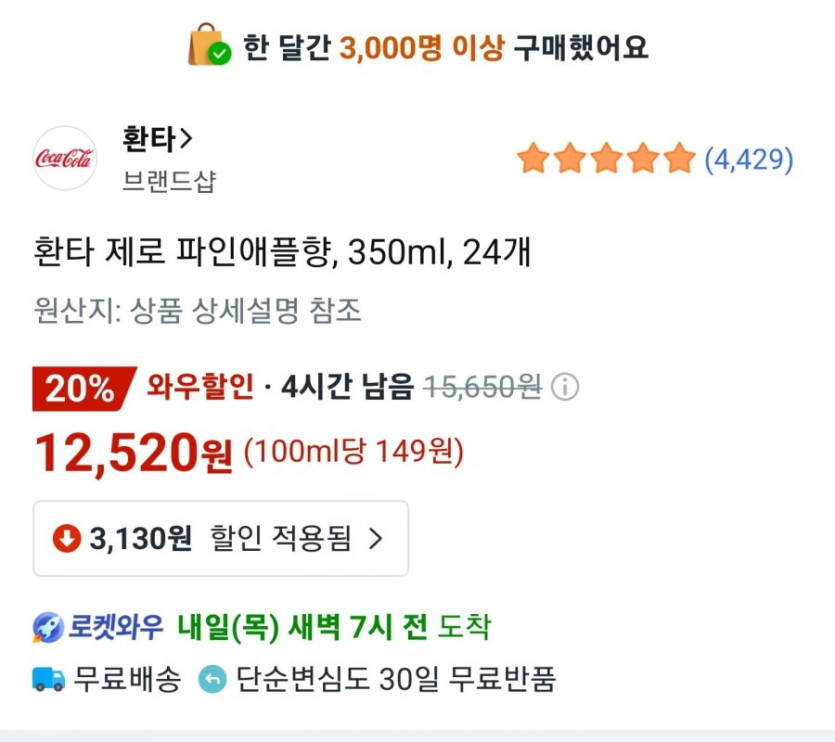
Task: Open the 환타 brand shop link
Action: coord(147,140)
